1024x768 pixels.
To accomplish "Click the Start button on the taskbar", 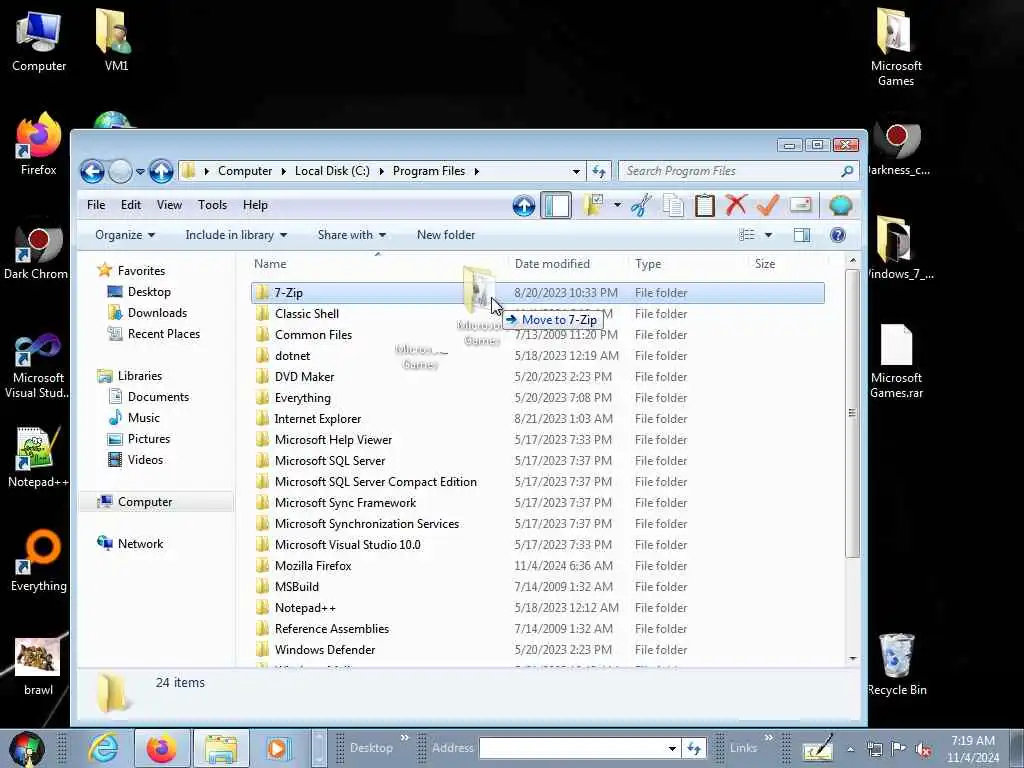I will (27, 748).
